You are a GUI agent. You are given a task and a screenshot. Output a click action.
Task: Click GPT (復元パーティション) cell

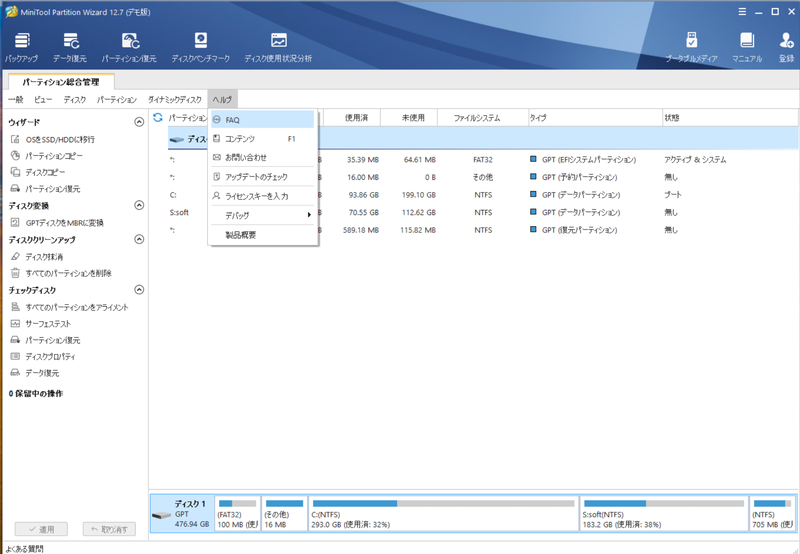(x=580, y=230)
